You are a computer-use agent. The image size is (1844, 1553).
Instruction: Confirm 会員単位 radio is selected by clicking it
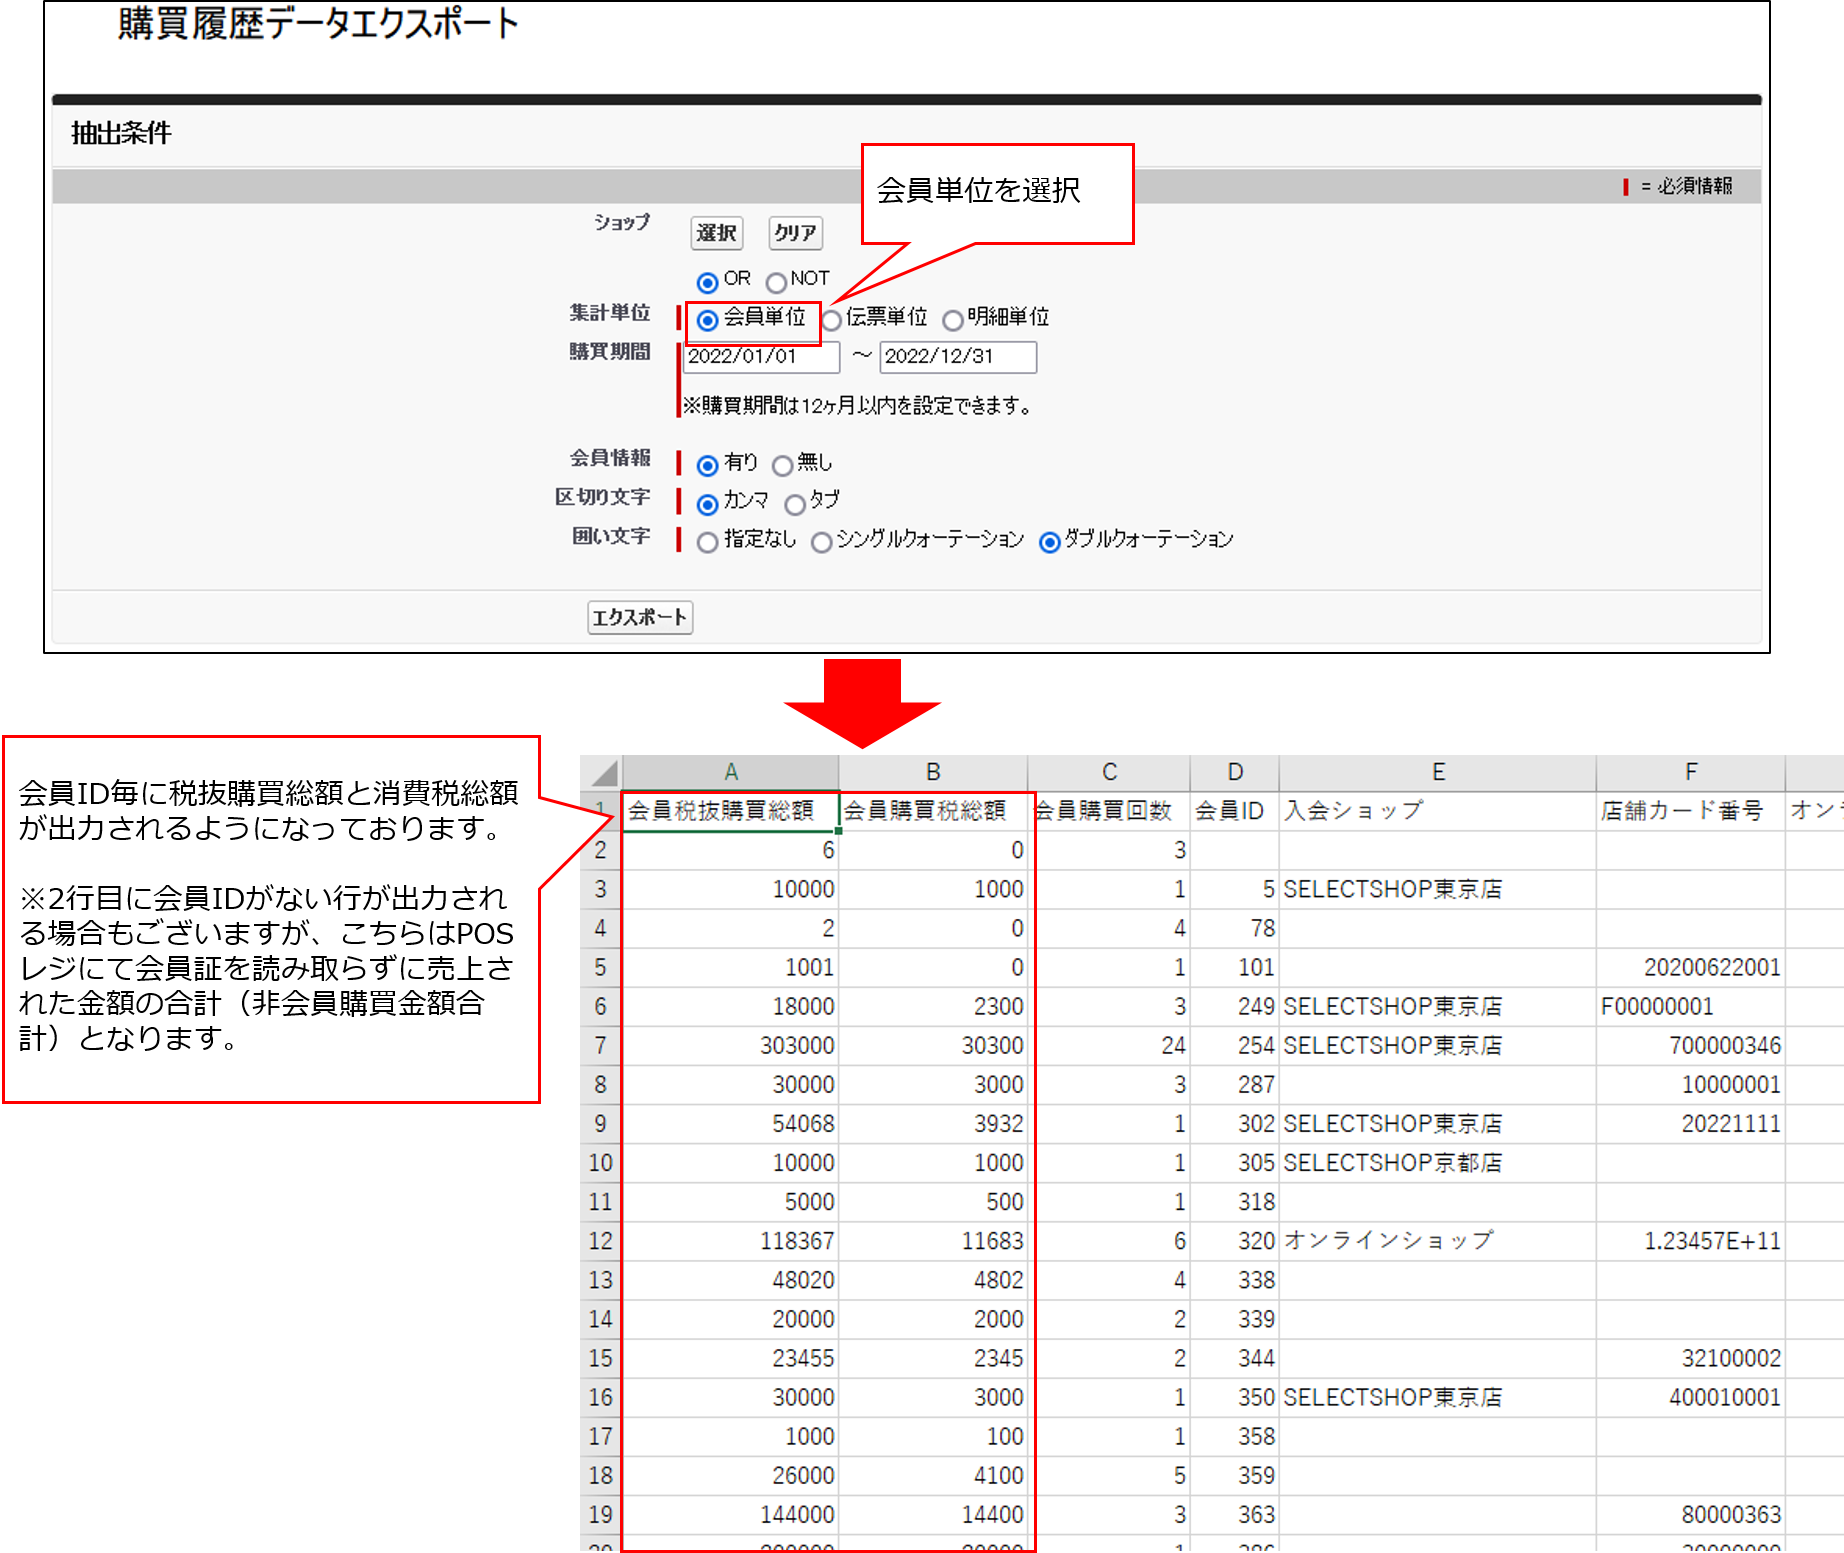708,318
